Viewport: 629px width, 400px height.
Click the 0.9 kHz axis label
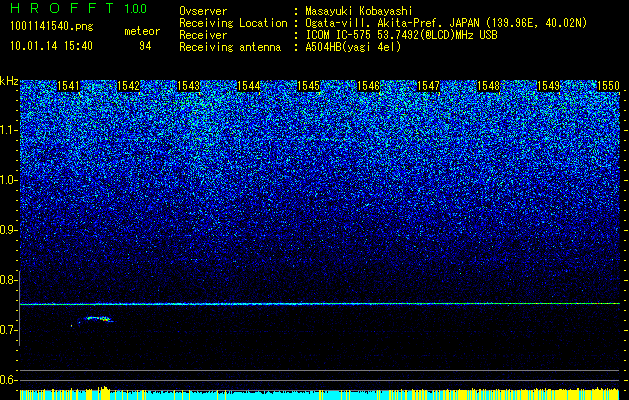point(8,230)
